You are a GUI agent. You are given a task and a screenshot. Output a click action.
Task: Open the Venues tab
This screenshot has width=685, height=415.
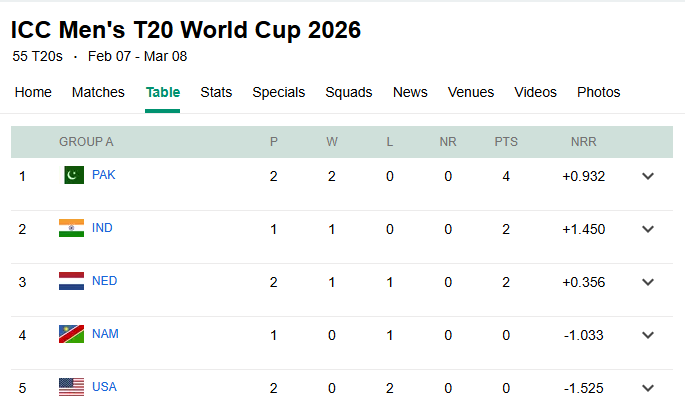470,92
